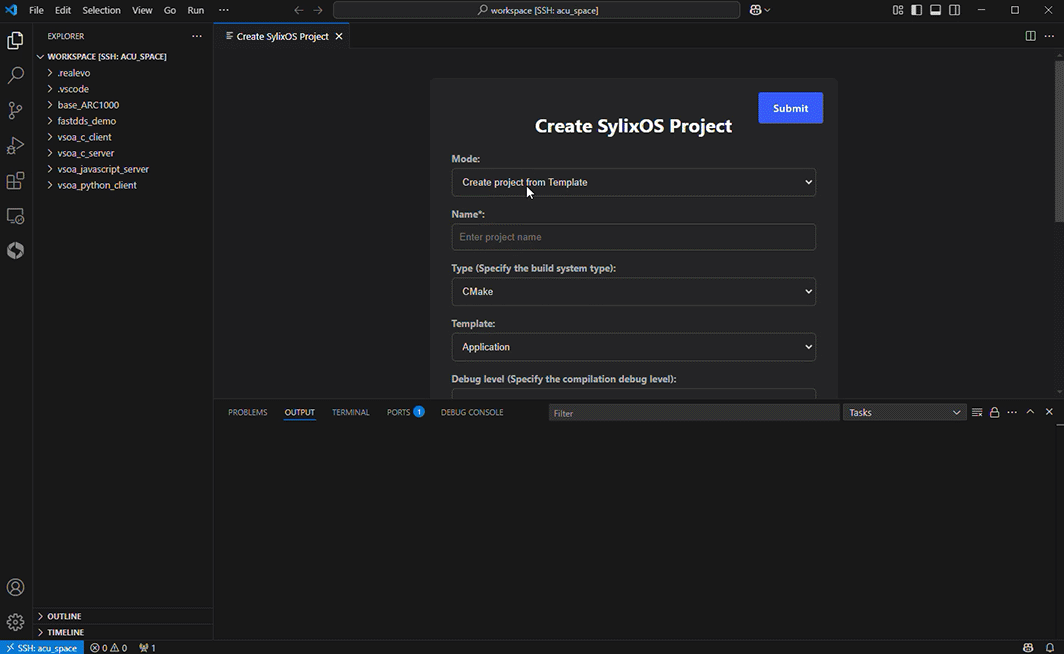Viewport: 1064px width, 654px height.
Task: Toggle output auto scroll lock
Action: (x=995, y=412)
